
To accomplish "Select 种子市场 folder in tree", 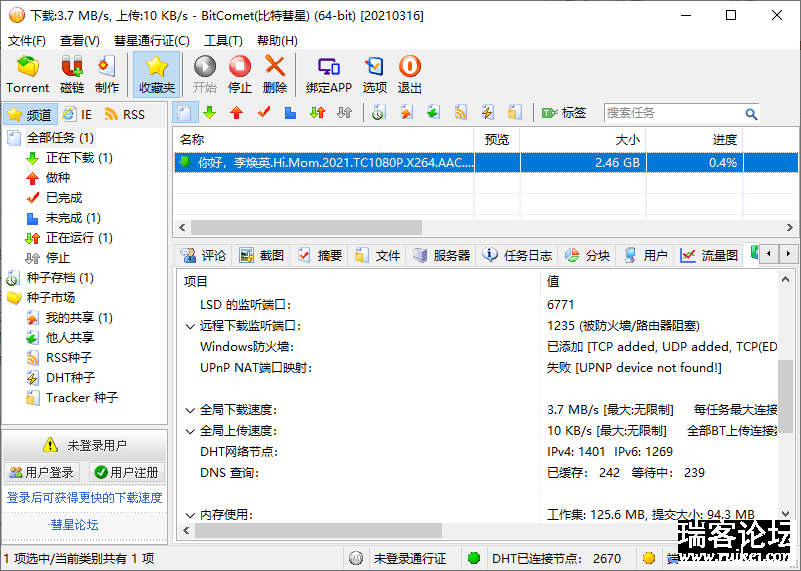I will 51,298.
